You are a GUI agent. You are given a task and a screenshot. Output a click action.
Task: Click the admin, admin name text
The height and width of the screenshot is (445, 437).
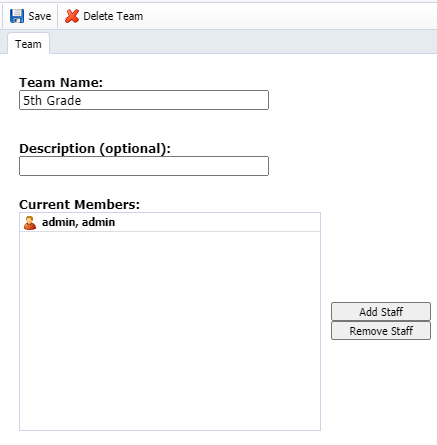tap(78, 222)
